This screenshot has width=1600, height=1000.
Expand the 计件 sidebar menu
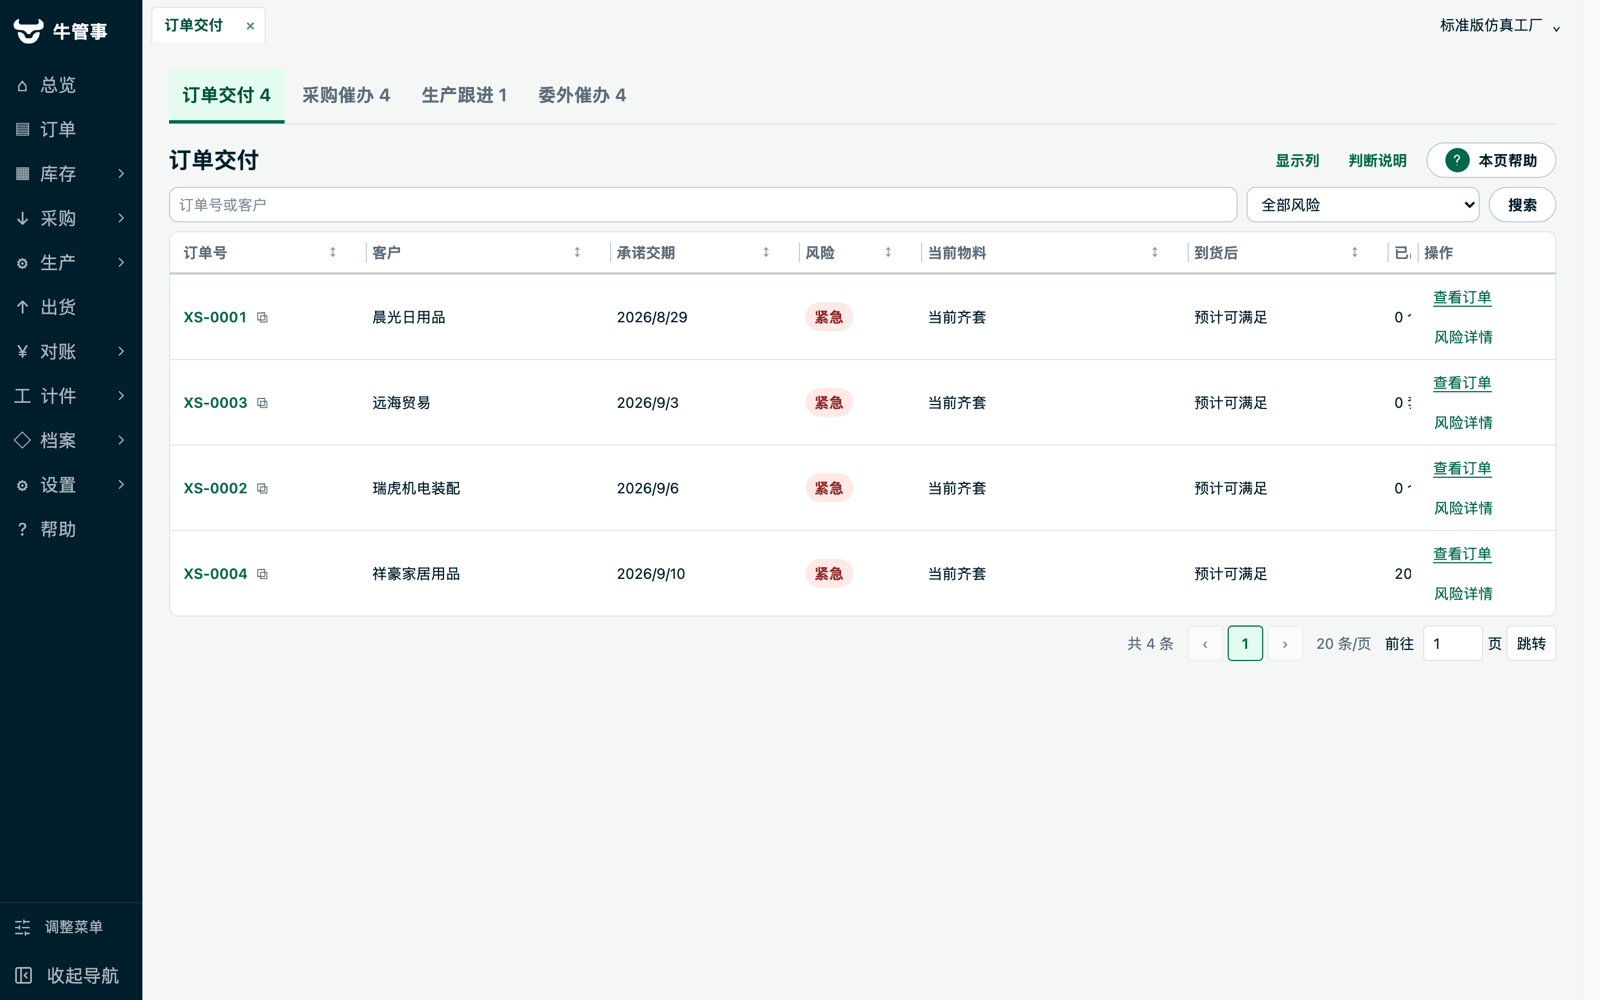tap(71, 396)
